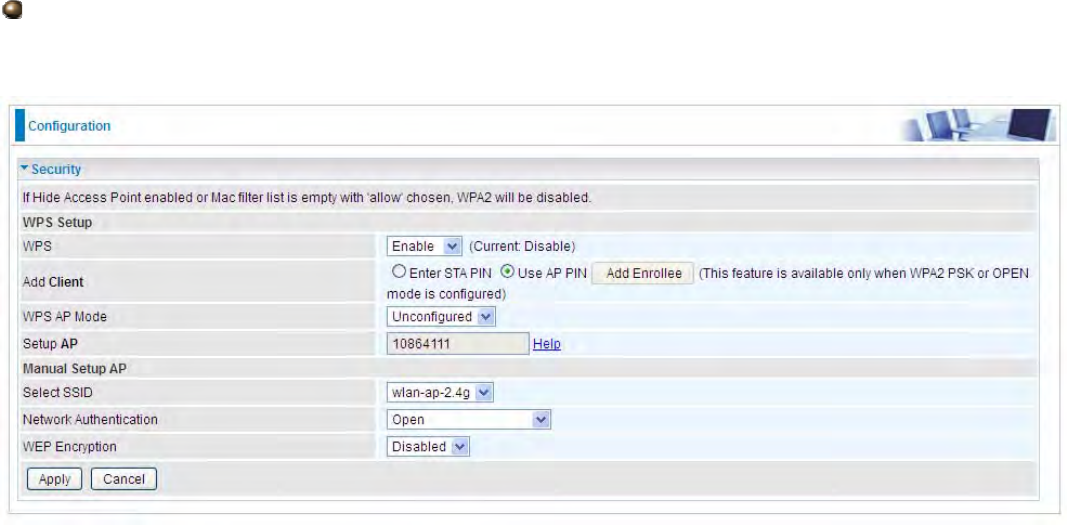Image resolution: width=1067 pixels, height=525 pixels.
Task: Open the WPS AP Mode dropdown
Action: click(x=441, y=316)
